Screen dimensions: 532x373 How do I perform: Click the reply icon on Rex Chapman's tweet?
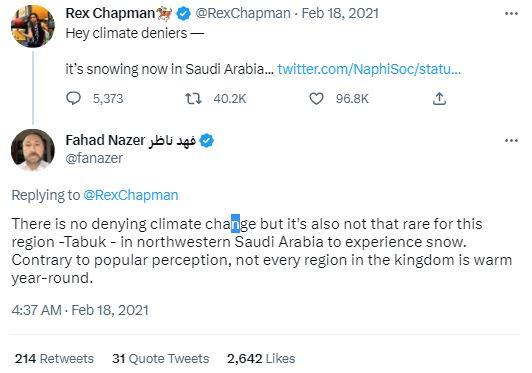[73, 98]
